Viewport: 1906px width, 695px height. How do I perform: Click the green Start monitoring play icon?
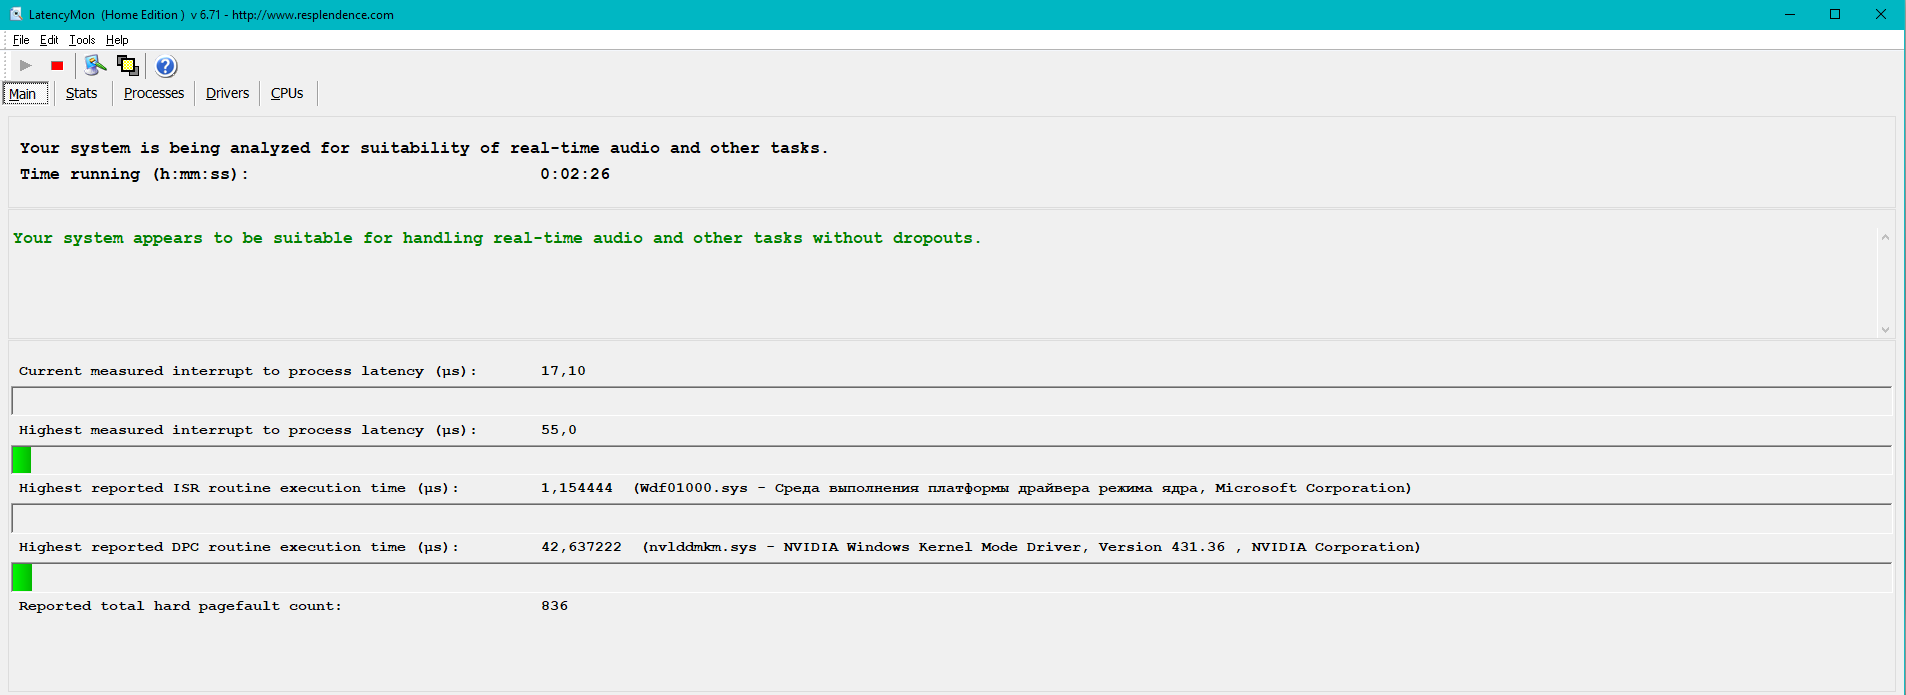(26, 66)
